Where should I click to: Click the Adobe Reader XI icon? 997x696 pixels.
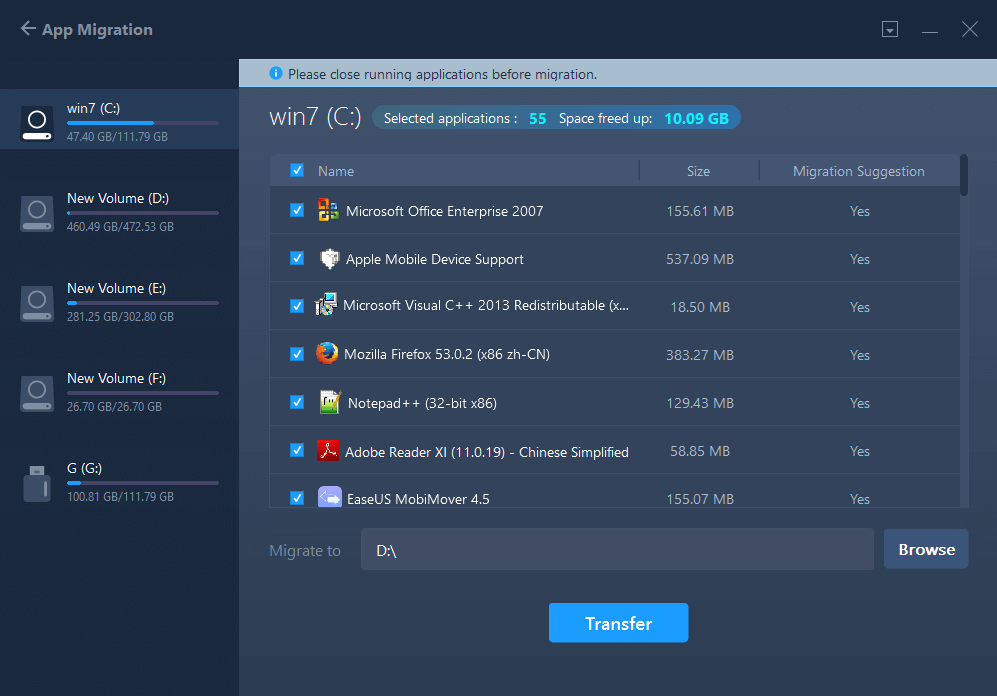[x=329, y=451]
